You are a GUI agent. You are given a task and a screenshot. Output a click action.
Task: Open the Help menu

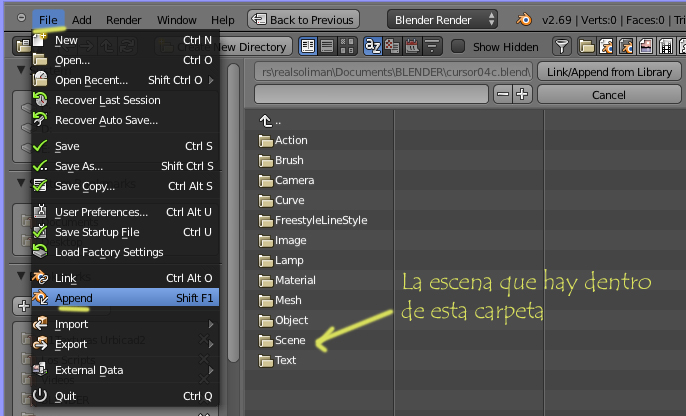pyautogui.click(x=223, y=20)
